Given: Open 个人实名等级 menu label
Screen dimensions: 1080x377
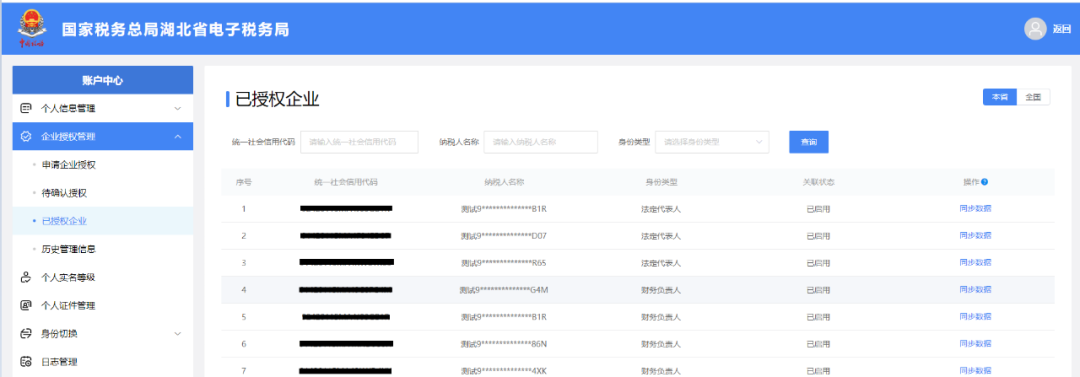Looking at the screenshot, I should pyautogui.click(x=68, y=277).
